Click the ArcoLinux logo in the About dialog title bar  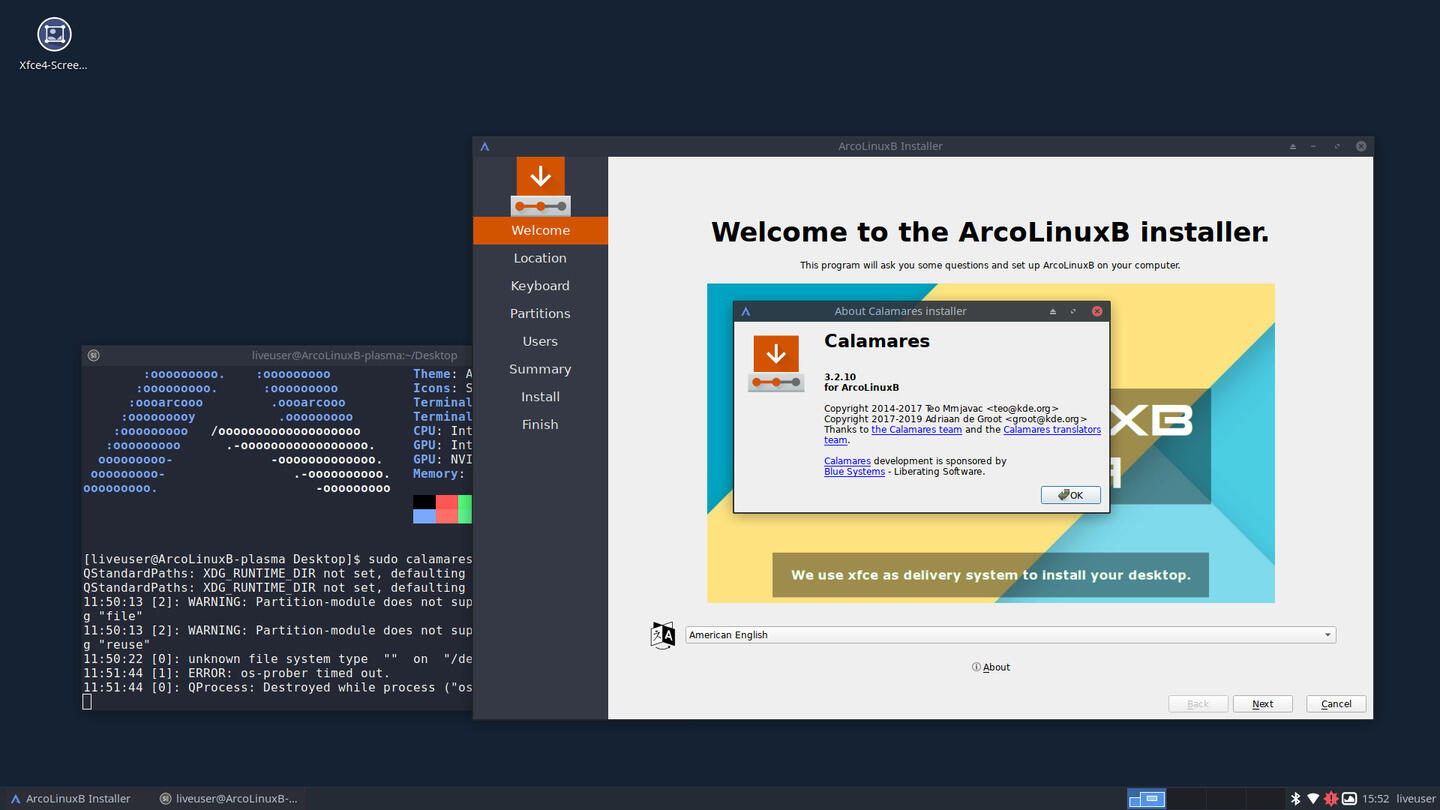(745, 311)
